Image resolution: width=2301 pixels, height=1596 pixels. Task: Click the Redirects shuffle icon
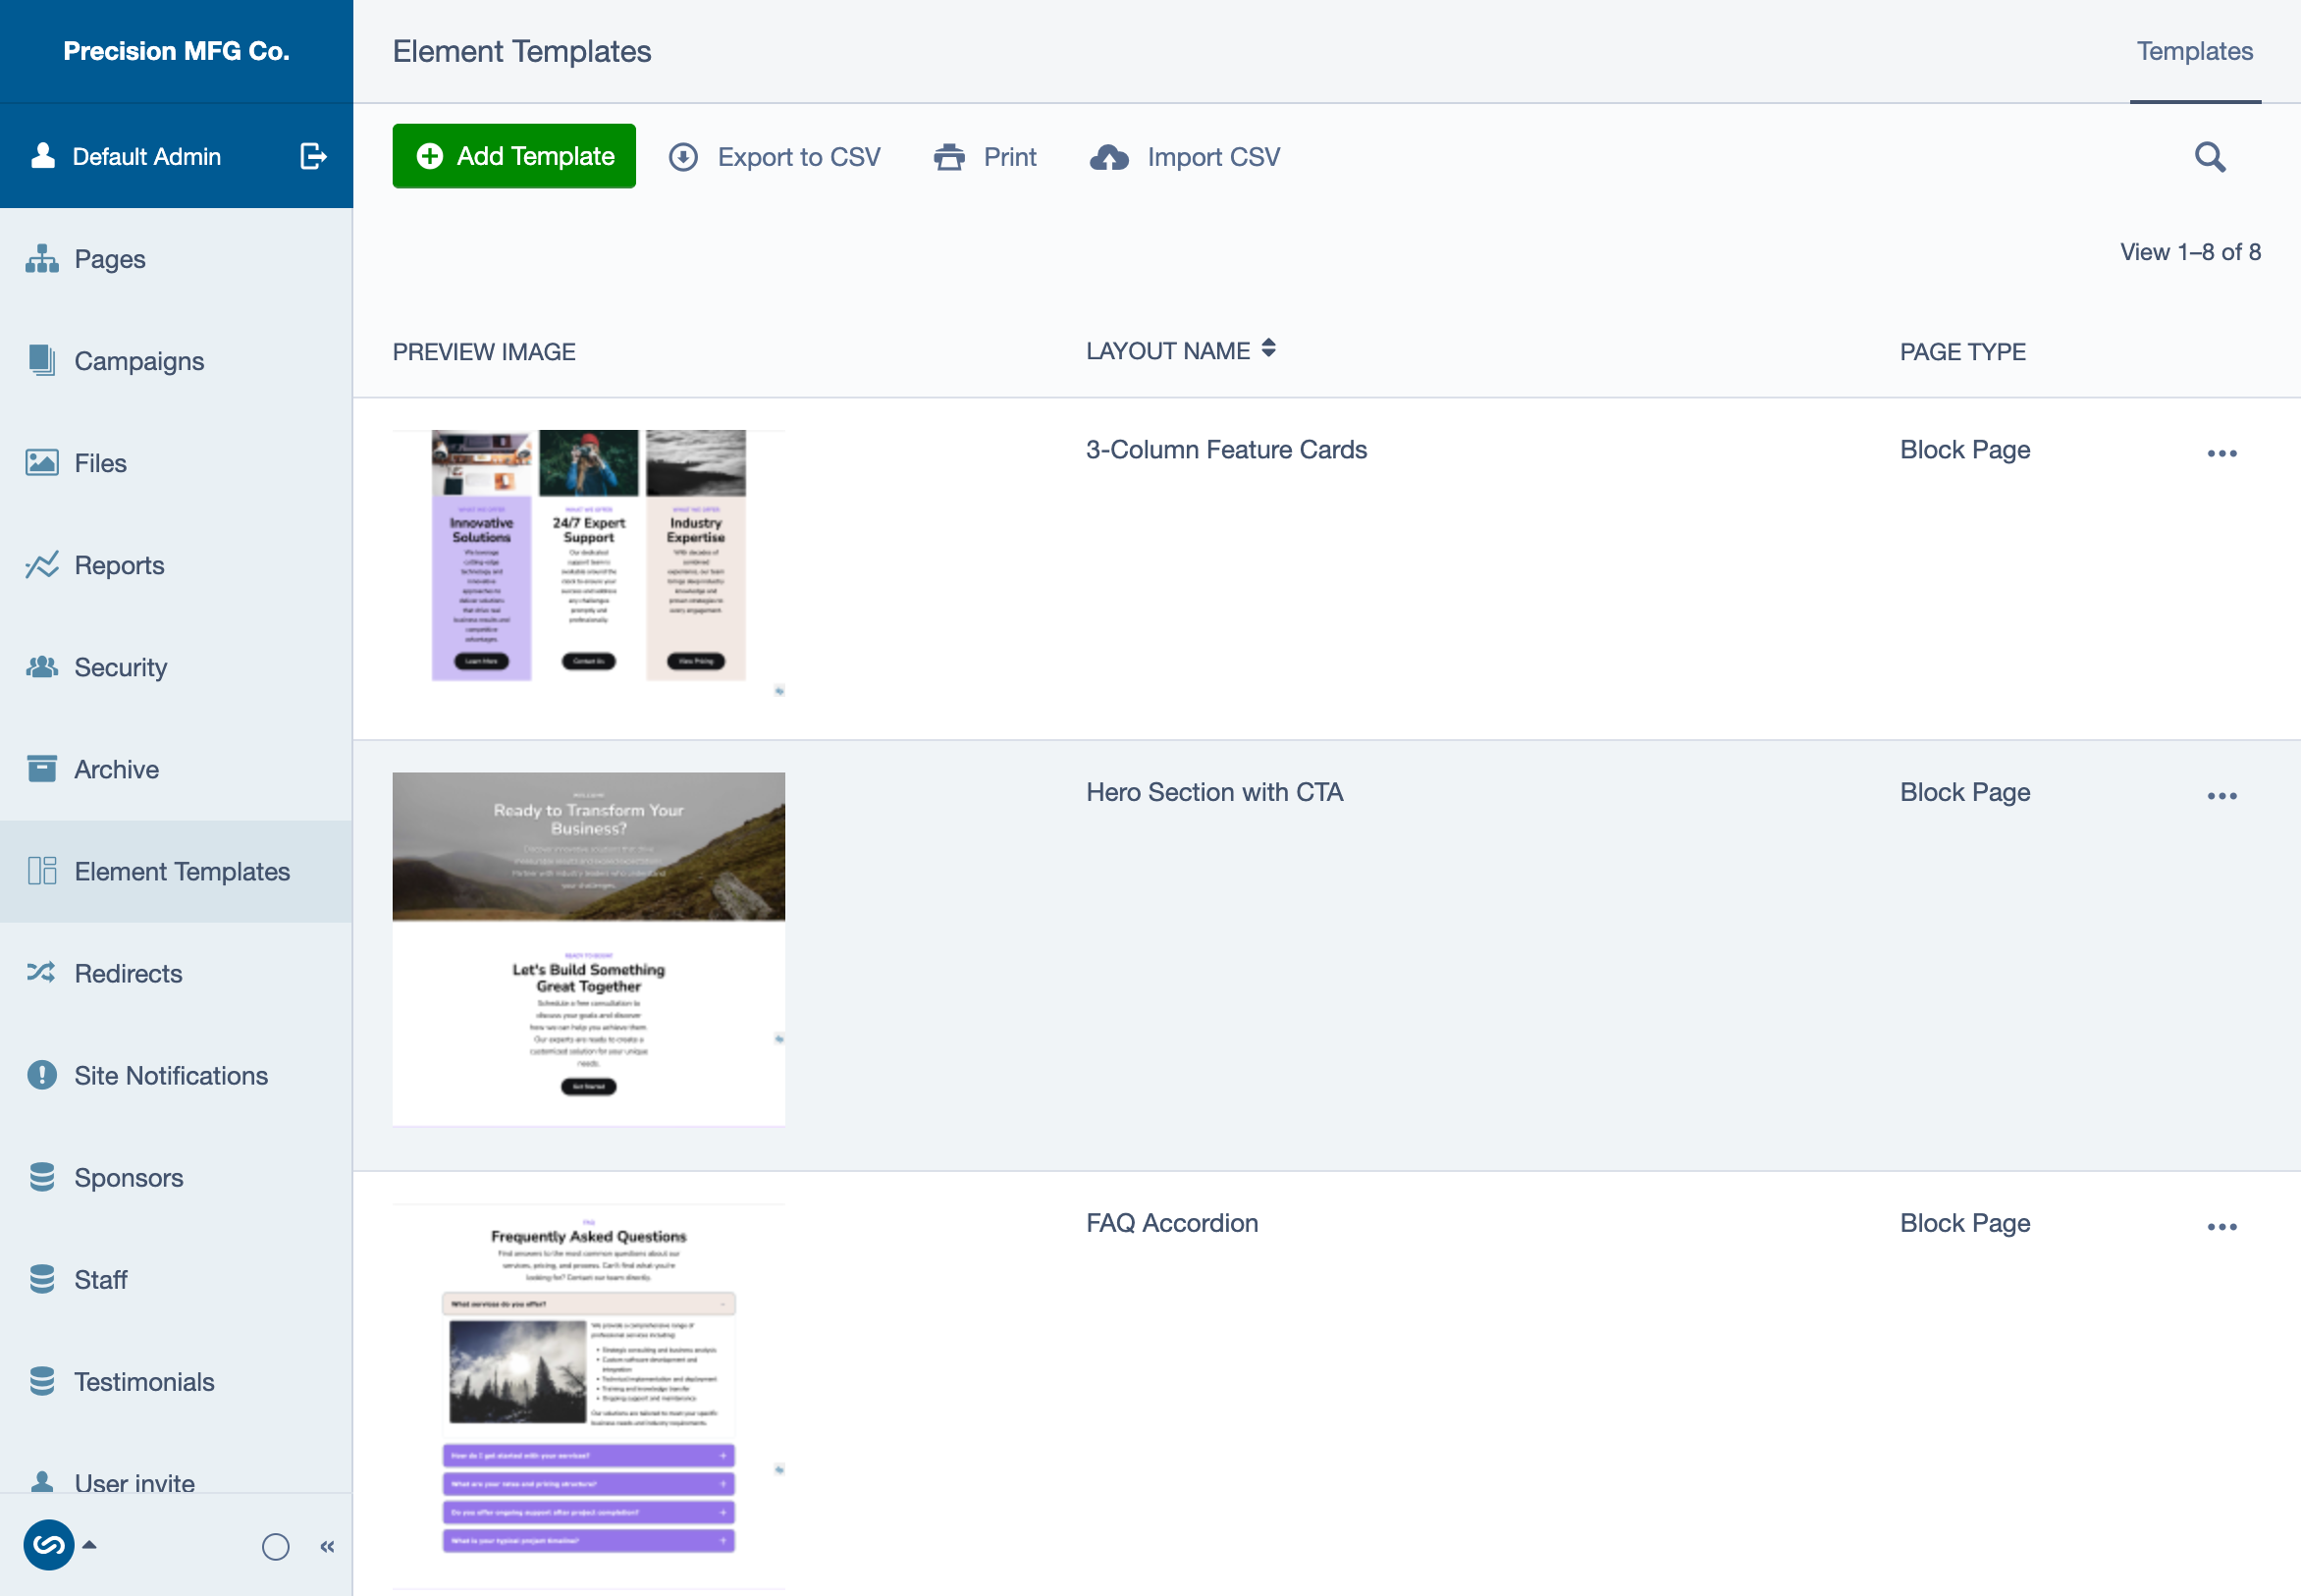coord(42,973)
